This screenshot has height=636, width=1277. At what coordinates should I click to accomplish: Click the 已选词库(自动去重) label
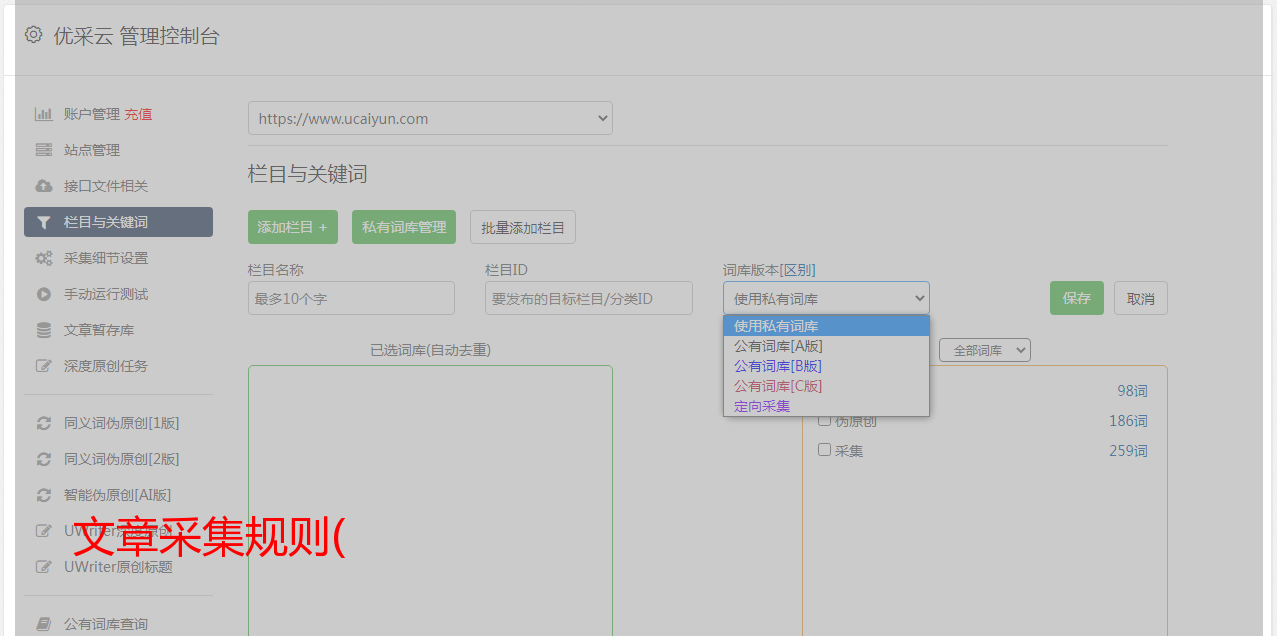click(x=430, y=350)
